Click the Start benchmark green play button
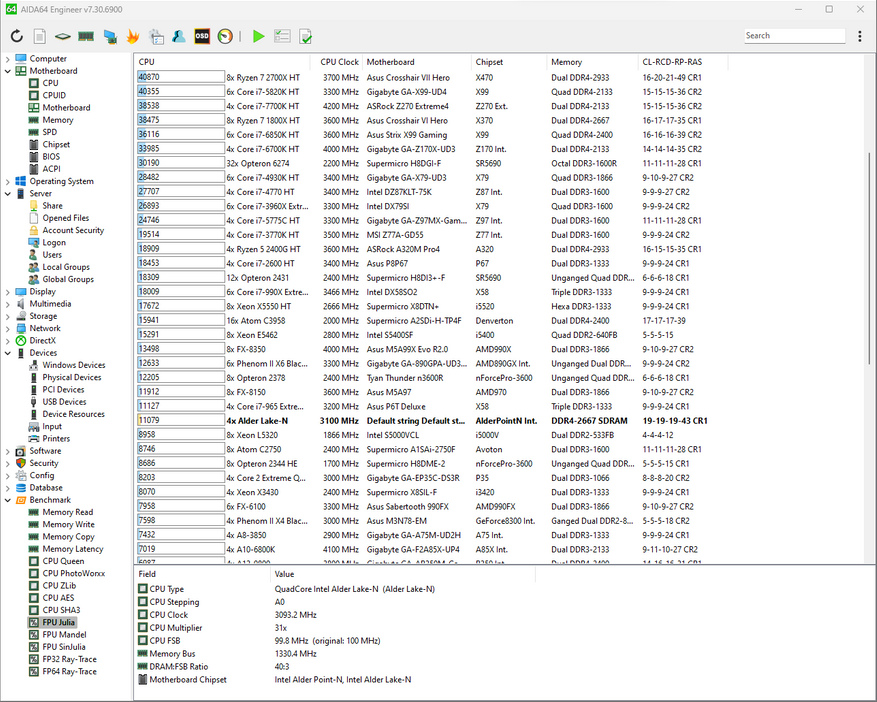The width and height of the screenshot is (877, 702). pyautogui.click(x=258, y=36)
